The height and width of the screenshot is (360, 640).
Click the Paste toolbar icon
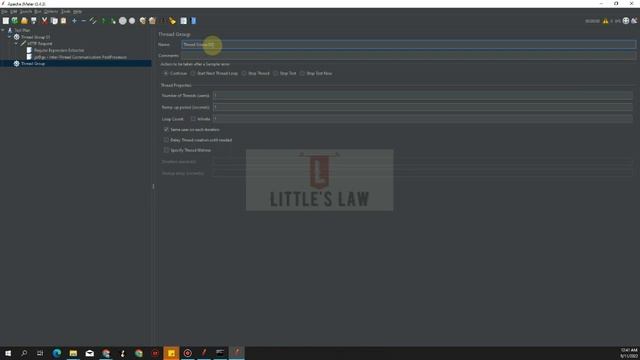[63, 20]
